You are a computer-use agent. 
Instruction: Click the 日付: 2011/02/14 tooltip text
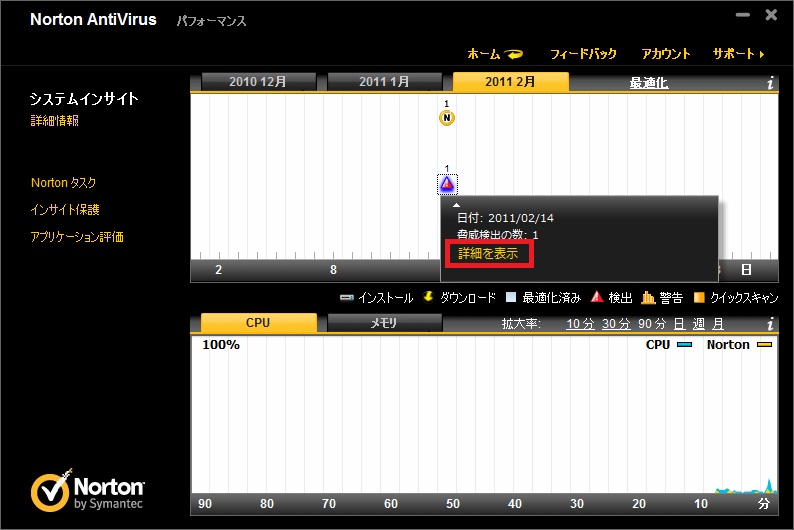pyautogui.click(x=505, y=218)
